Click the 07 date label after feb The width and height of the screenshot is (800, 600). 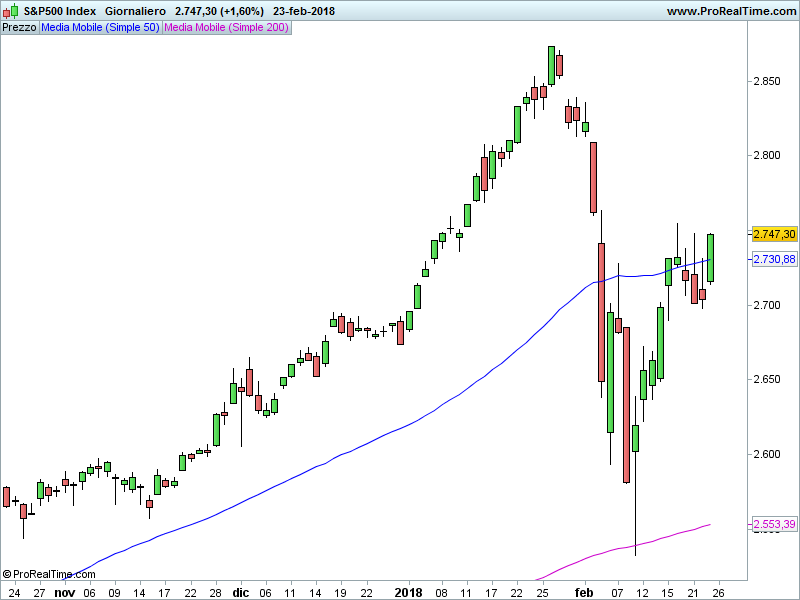click(617, 593)
